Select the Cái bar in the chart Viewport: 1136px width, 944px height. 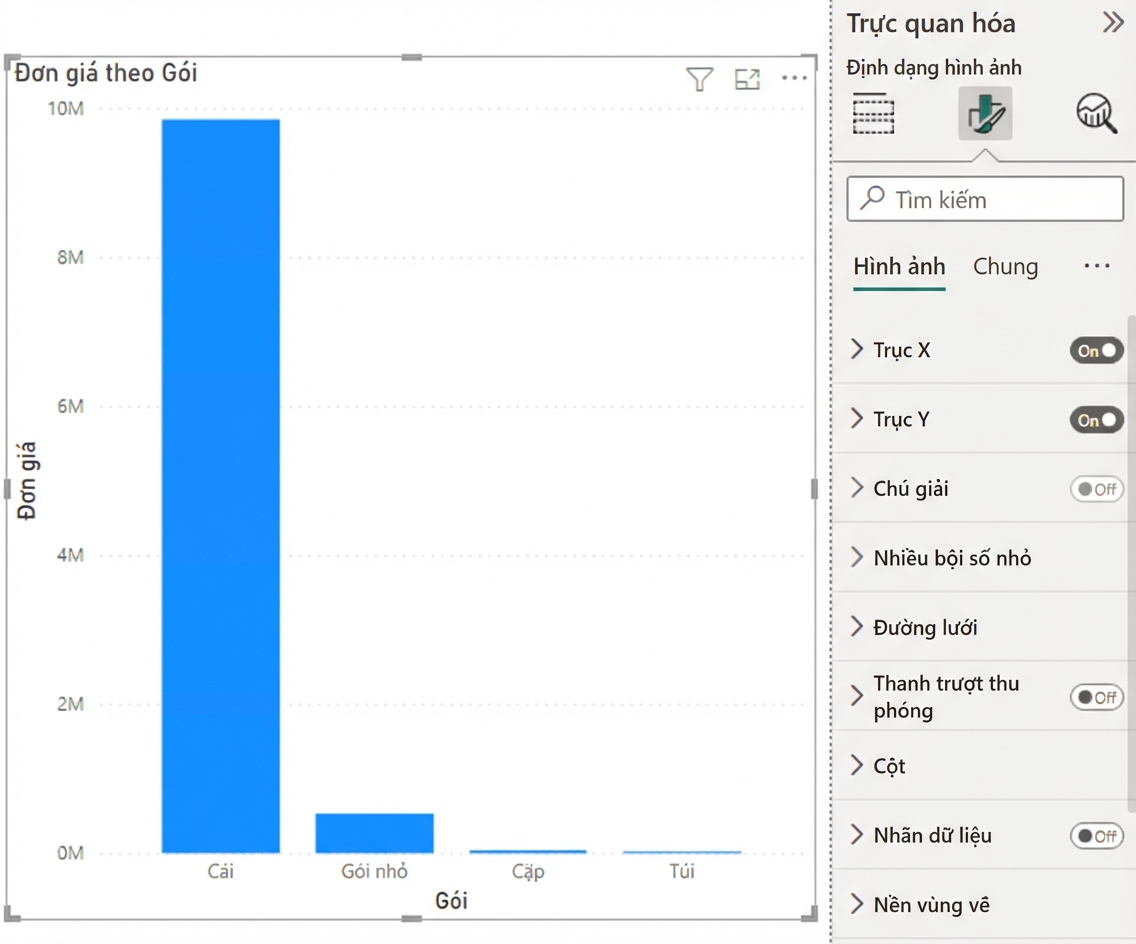(x=221, y=486)
